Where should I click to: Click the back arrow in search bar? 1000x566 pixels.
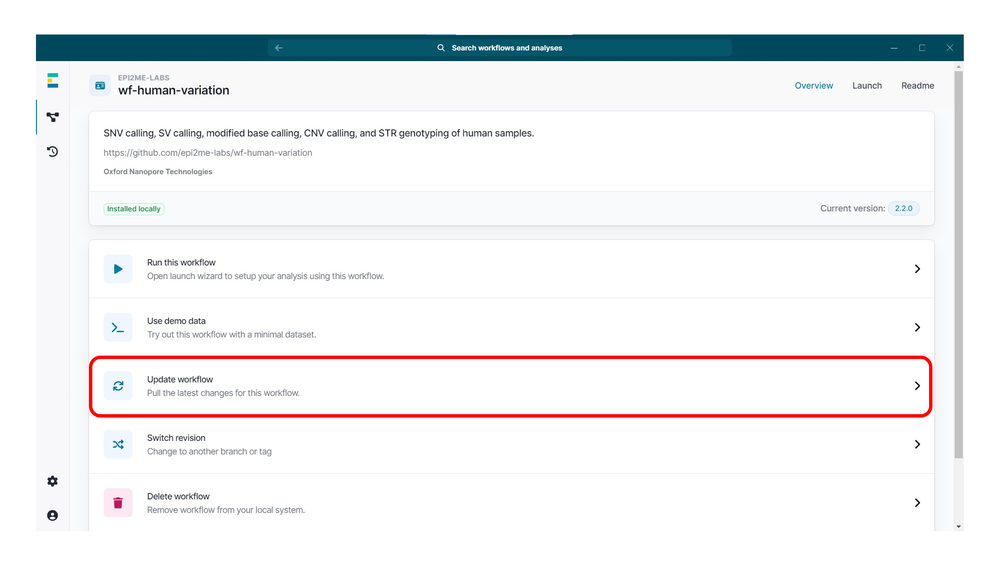coord(279,48)
